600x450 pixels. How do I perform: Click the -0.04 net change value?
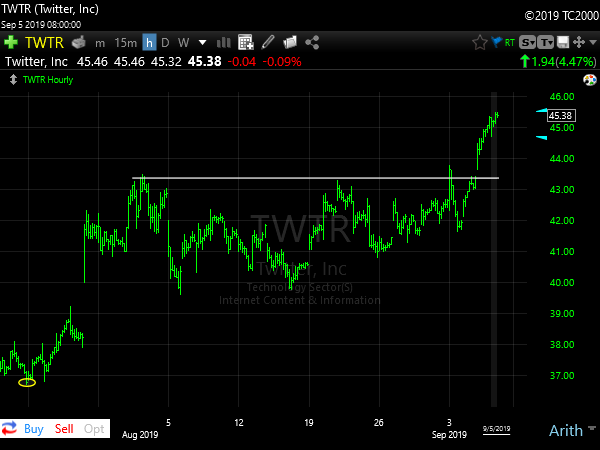241,62
